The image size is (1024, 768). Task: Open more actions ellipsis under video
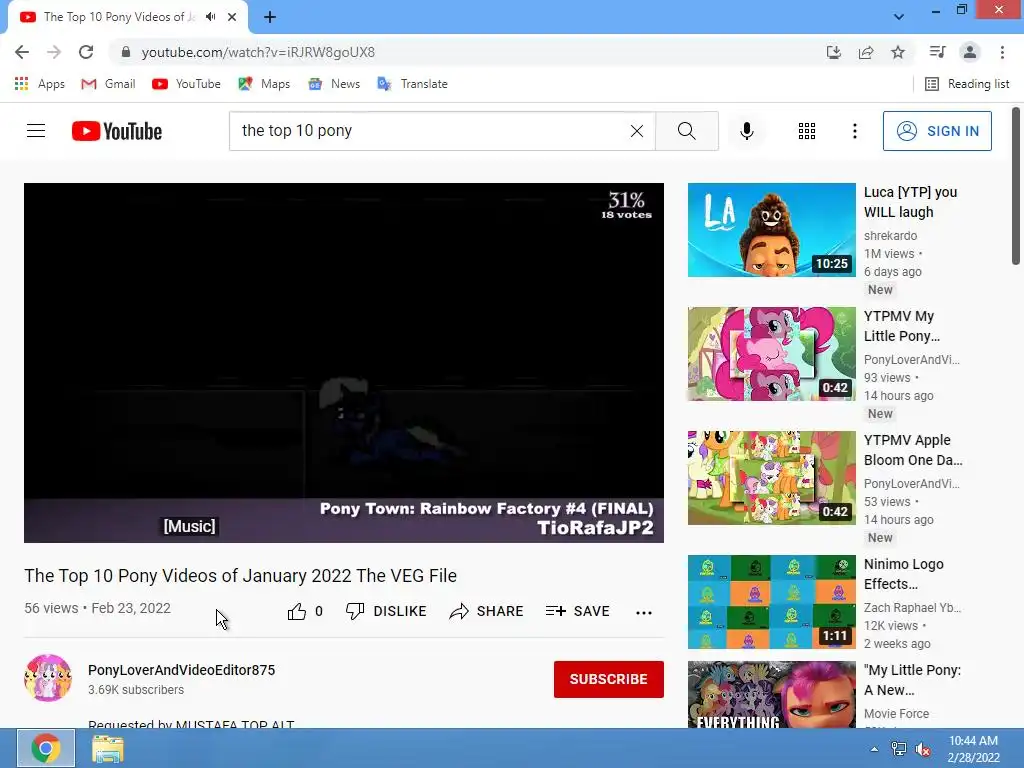tap(644, 612)
